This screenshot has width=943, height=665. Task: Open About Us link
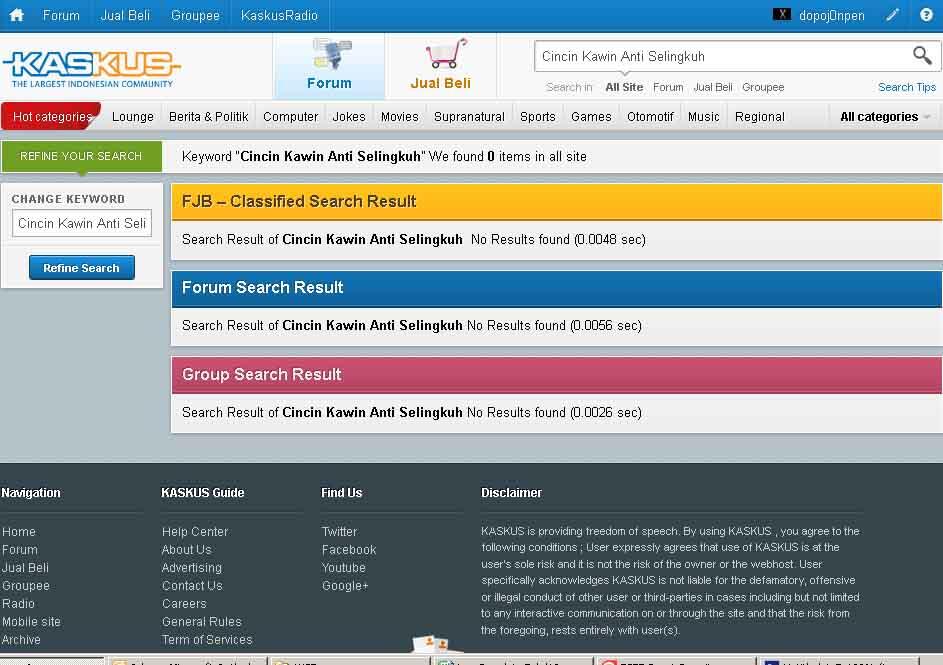click(x=186, y=550)
